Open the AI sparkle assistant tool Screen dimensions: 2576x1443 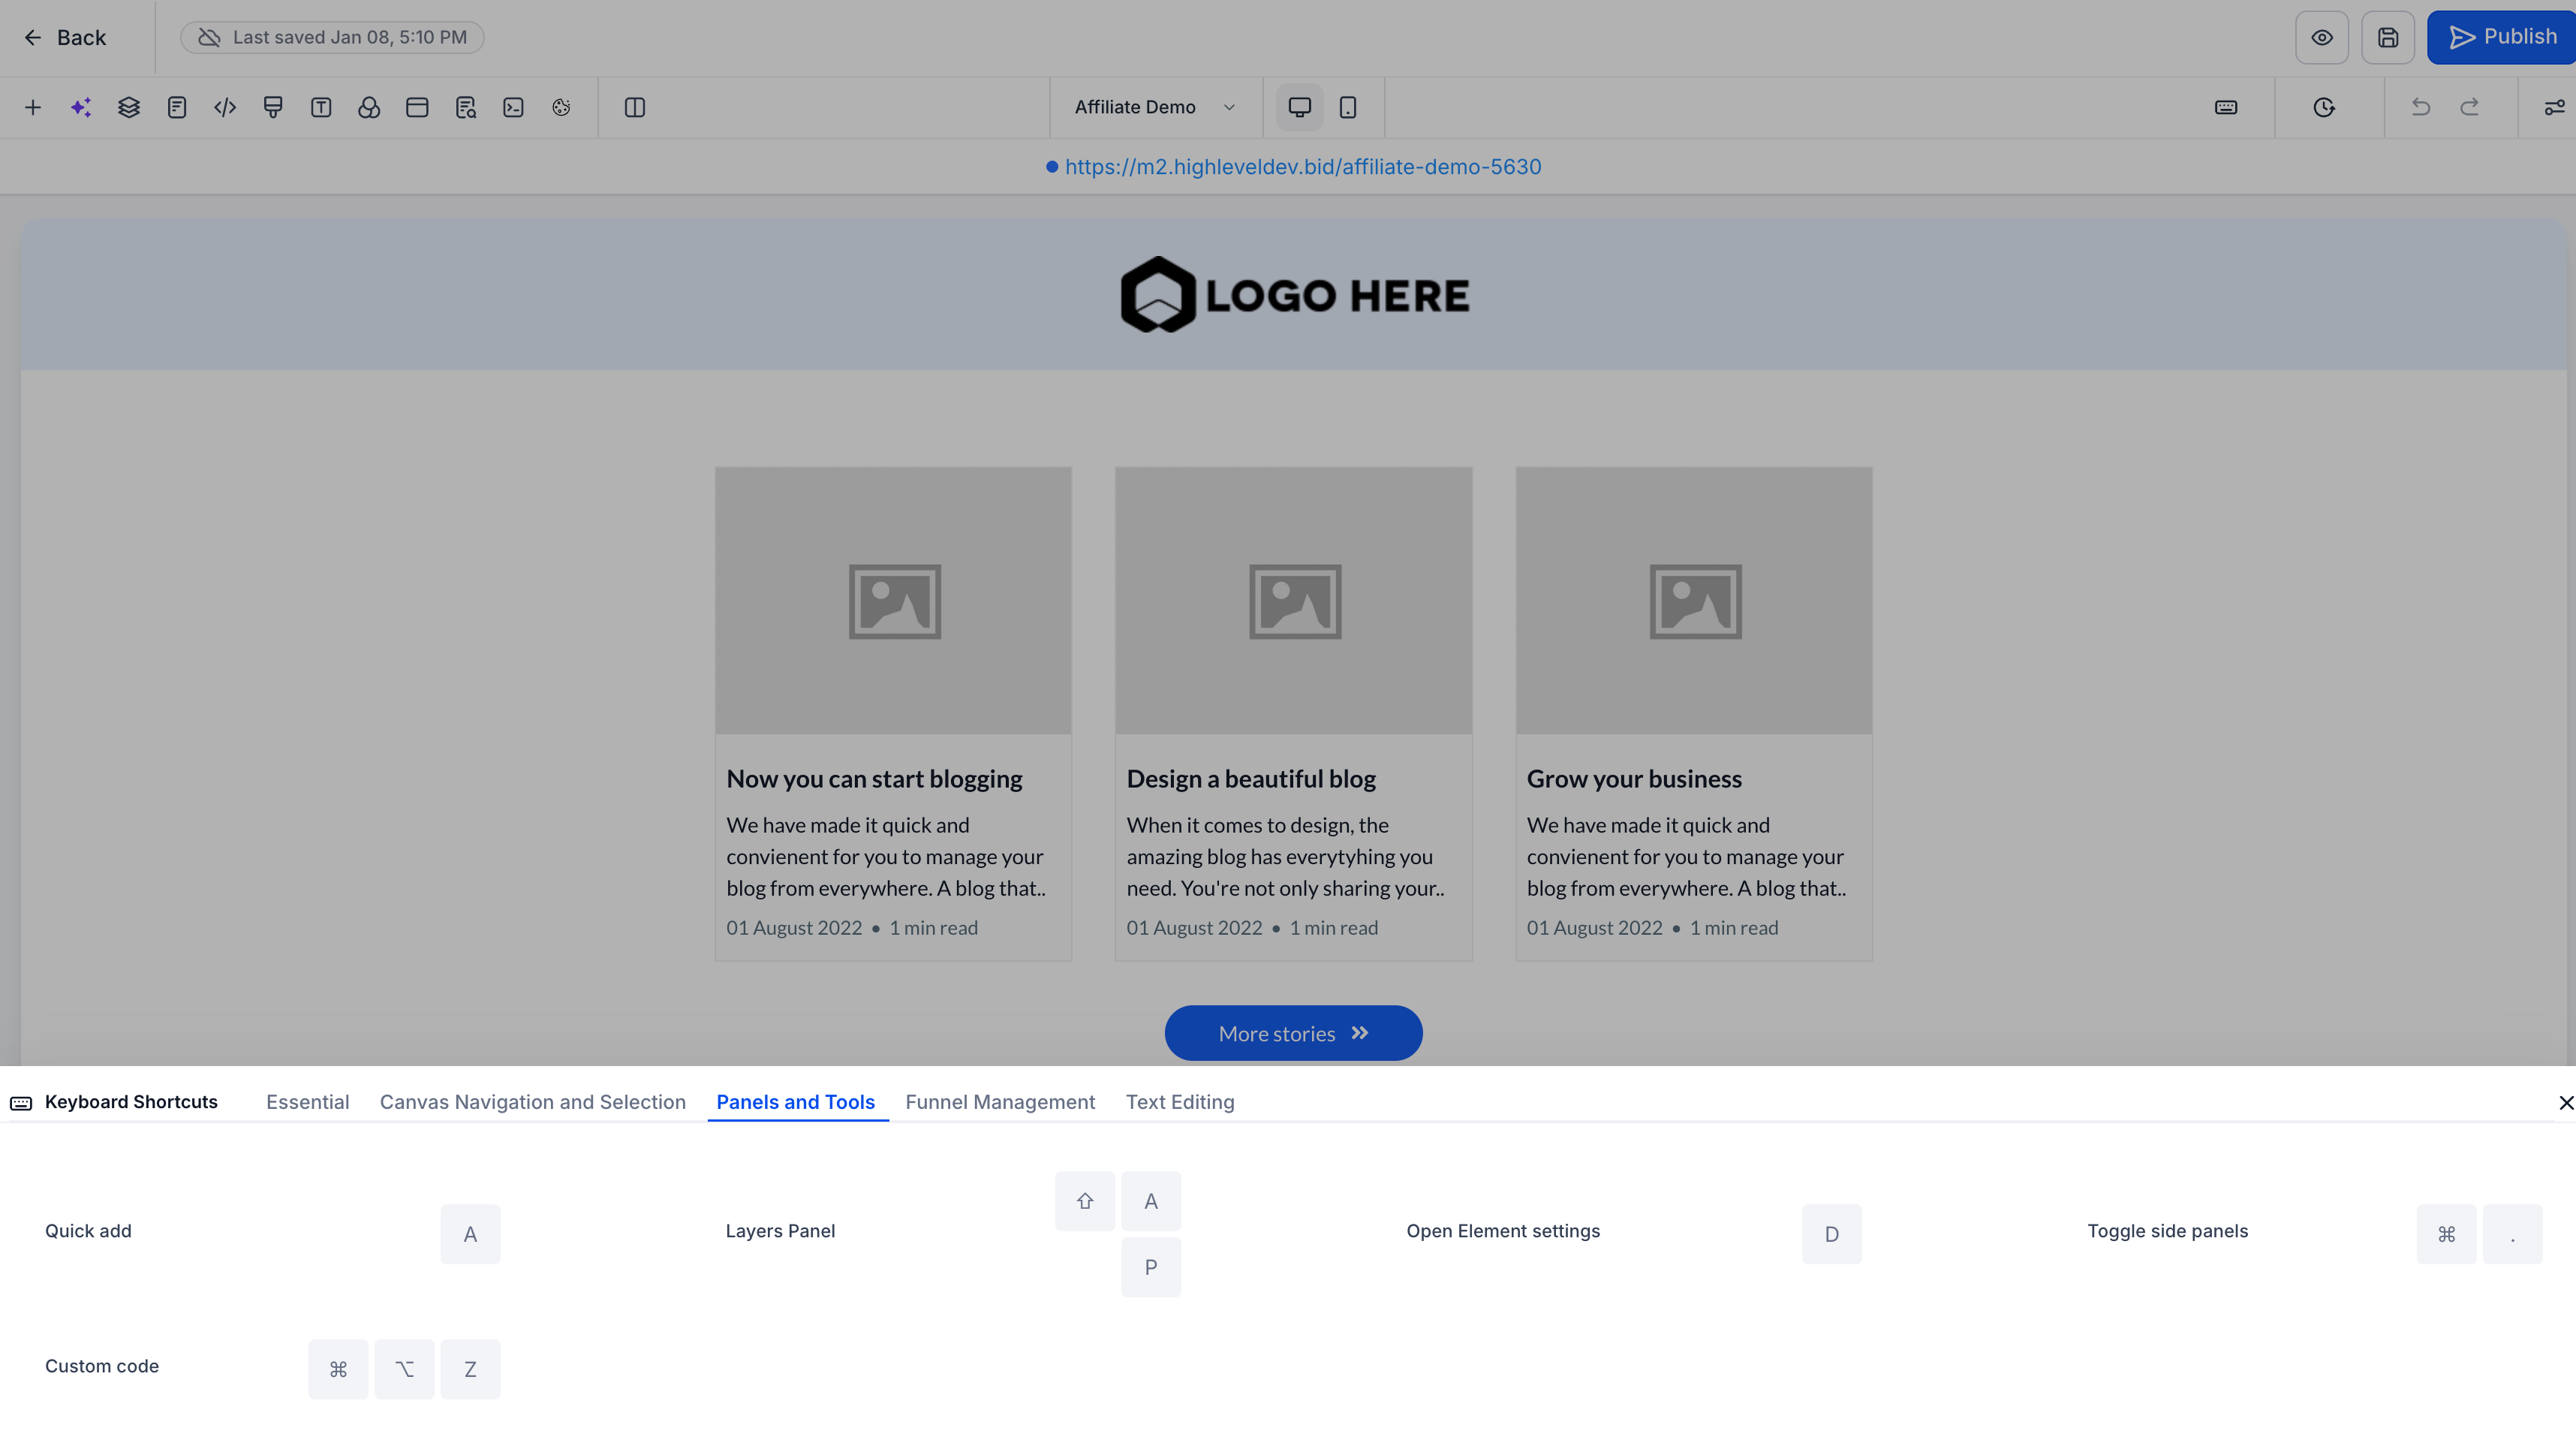pyautogui.click(x=81, y=107)
